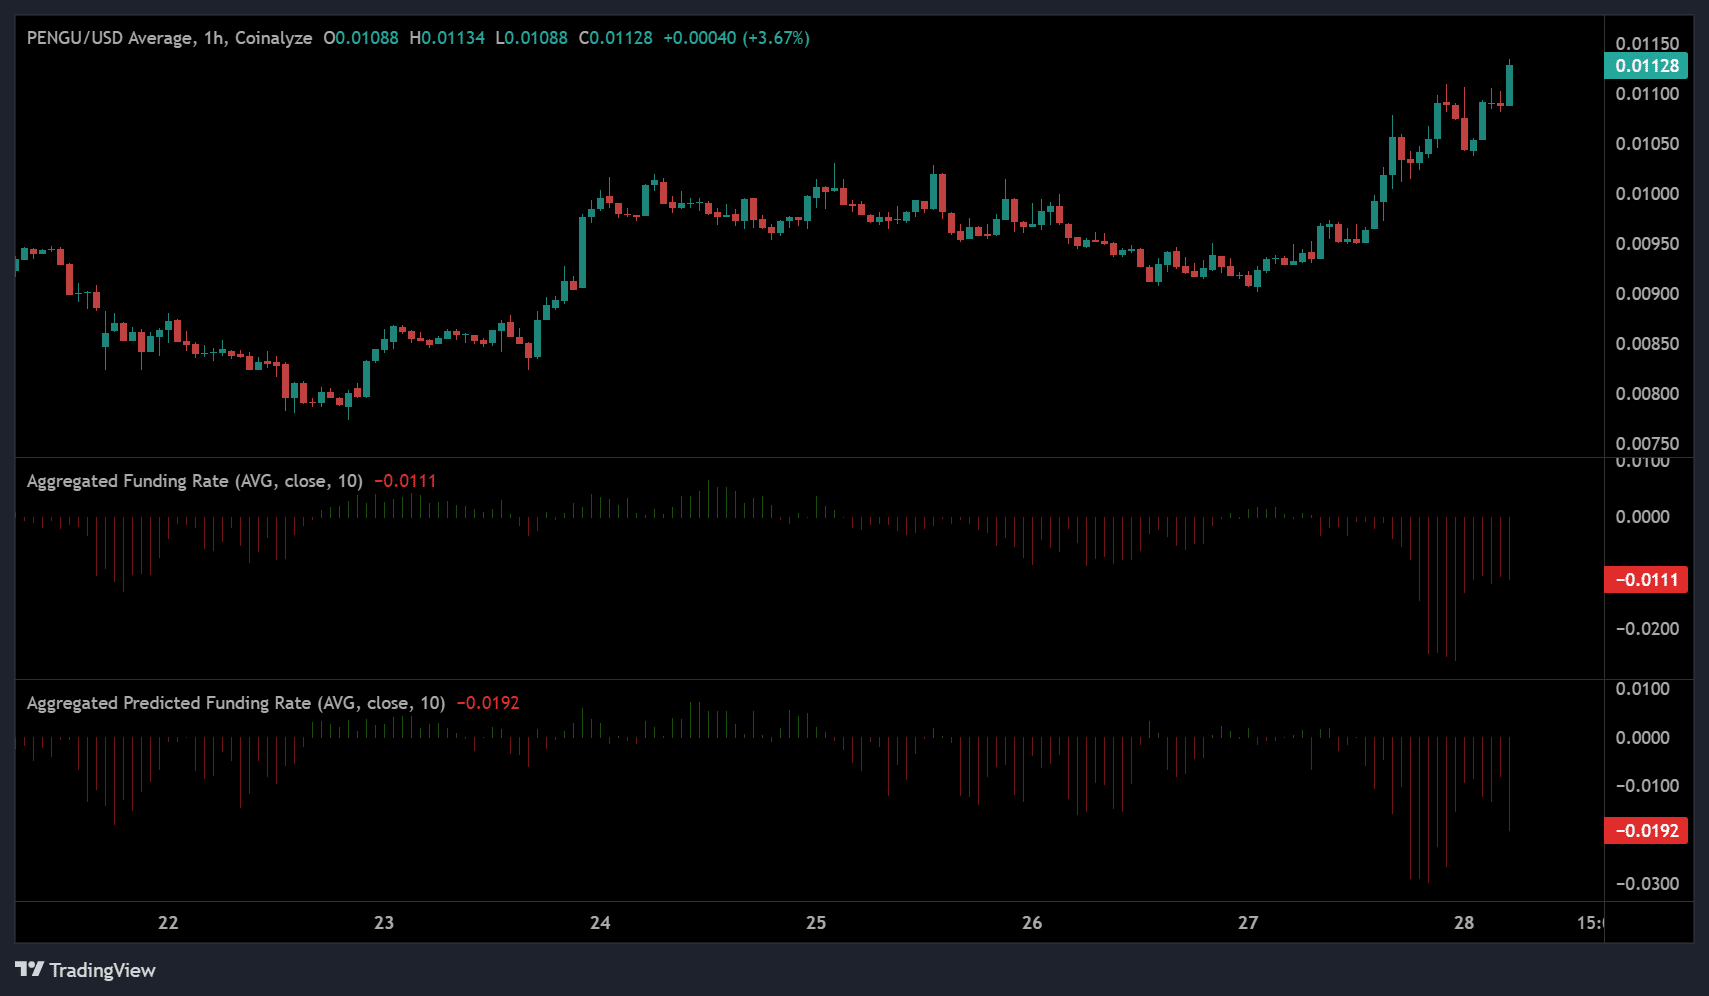1709x996 pixels.
Task: Select date label 24 on time axis
Action: [600, 923]
